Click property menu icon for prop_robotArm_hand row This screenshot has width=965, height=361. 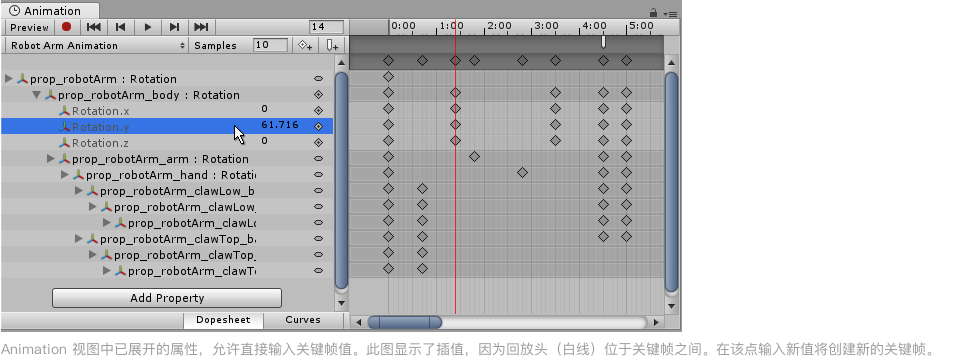point(318,175)
